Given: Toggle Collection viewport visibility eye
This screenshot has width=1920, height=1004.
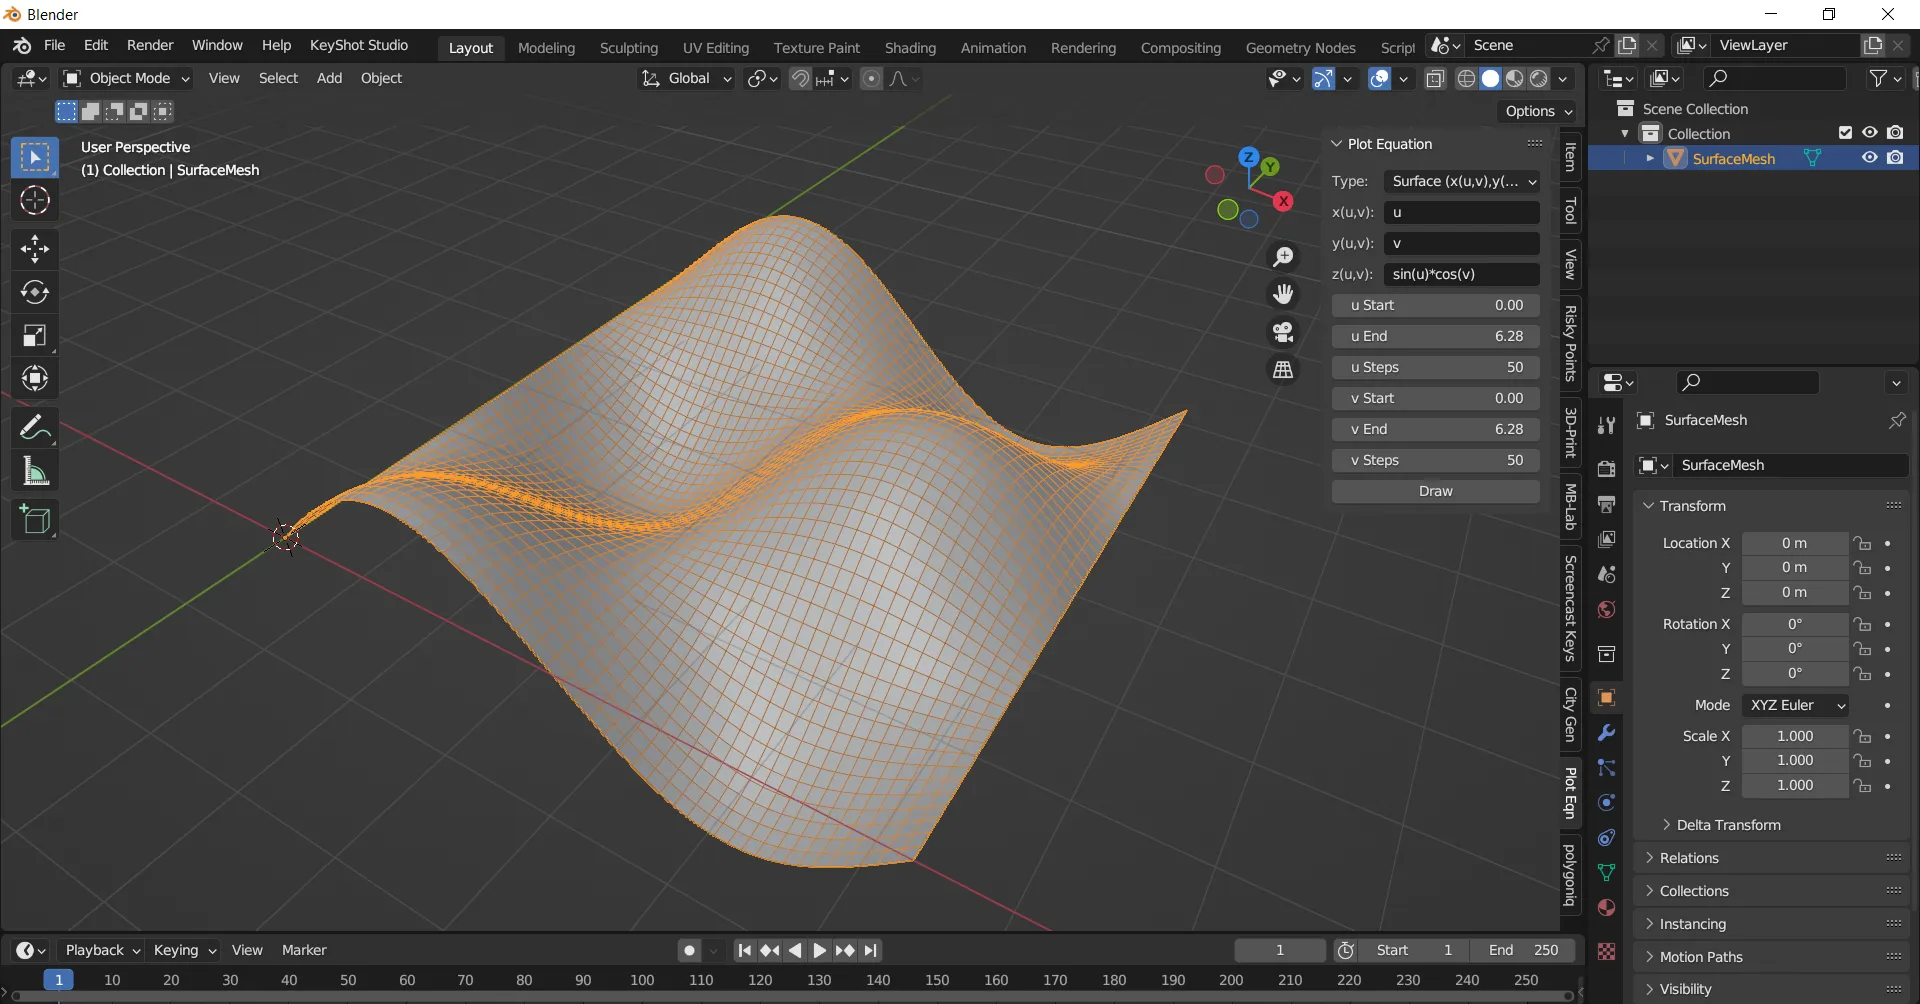Looking at the screenshot, I should pos(1869,133).
